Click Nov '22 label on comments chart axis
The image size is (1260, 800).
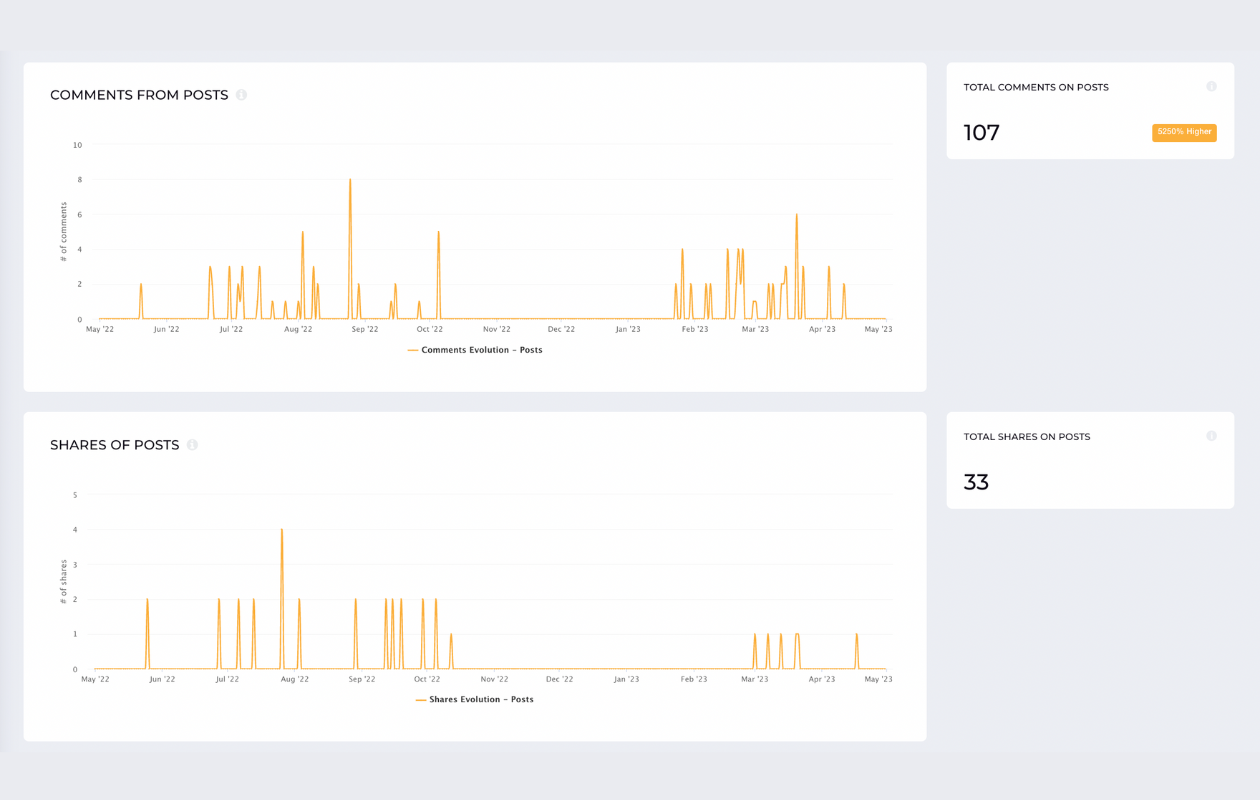tap(497, 329)
